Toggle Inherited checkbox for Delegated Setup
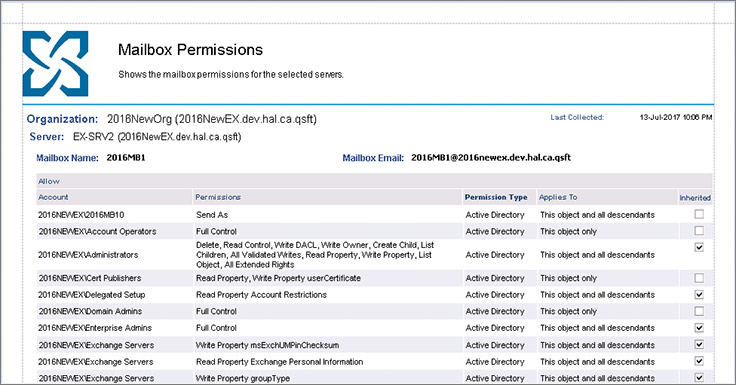This screenshot has width=736, height=385. [x=699, y=294]
